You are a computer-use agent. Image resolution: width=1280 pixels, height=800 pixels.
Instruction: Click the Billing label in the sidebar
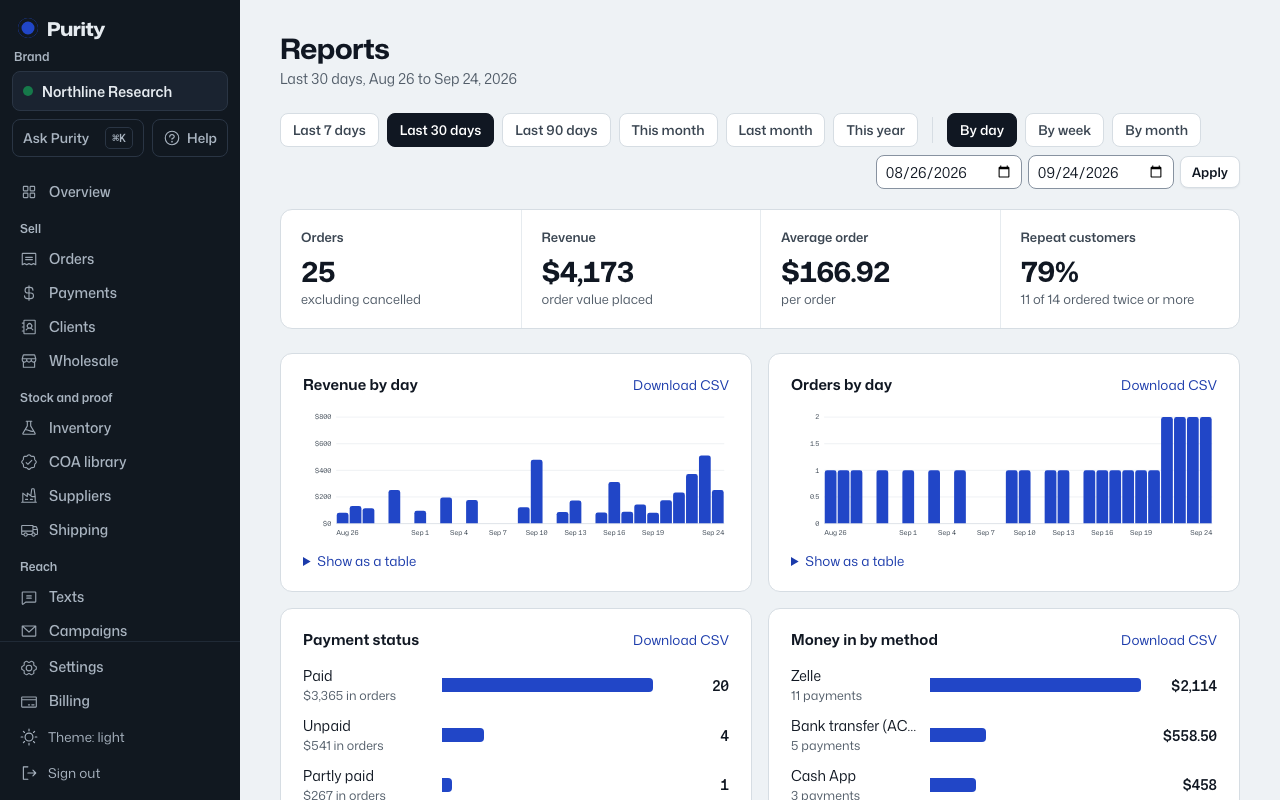[x=69, y=701]
